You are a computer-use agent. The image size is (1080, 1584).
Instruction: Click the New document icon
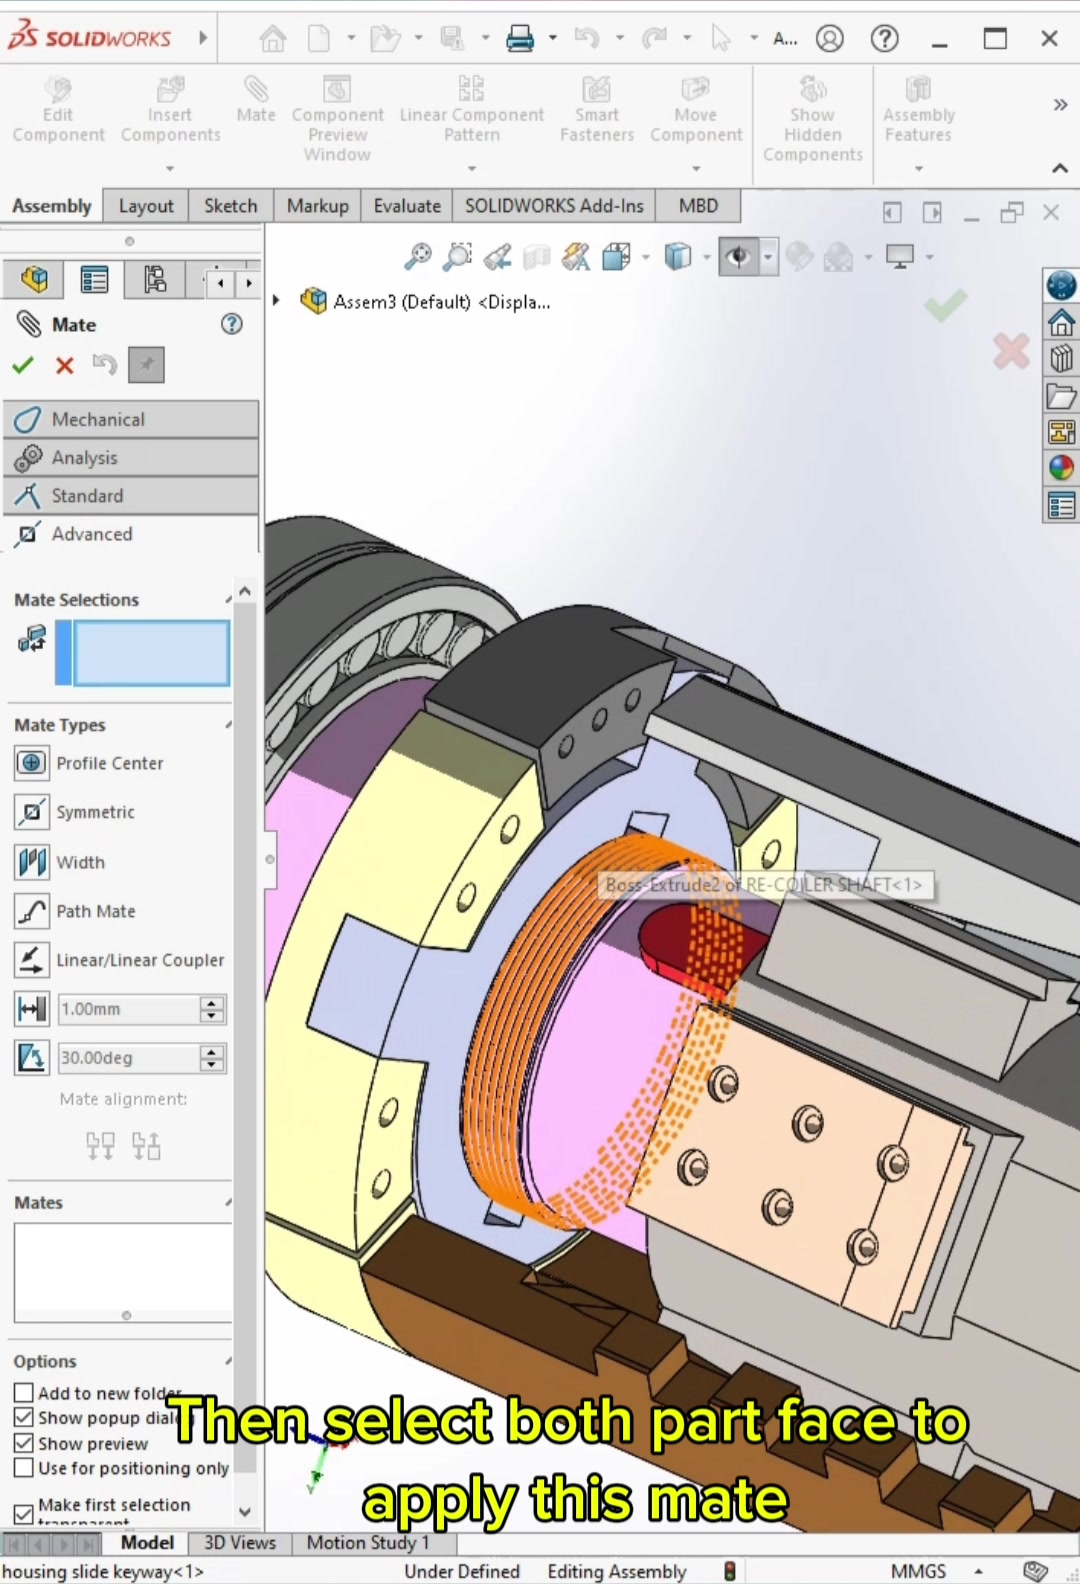(x=318, y=39)
